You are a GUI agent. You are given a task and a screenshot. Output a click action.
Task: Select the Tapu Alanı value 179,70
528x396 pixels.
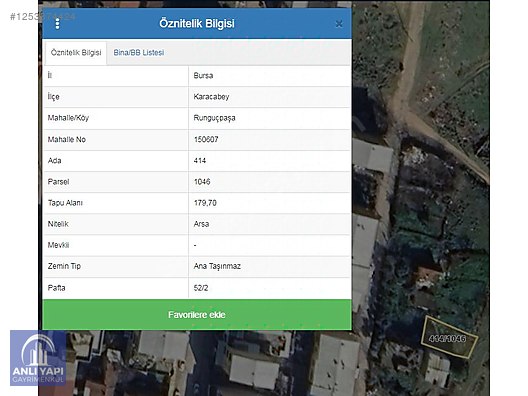205,203
